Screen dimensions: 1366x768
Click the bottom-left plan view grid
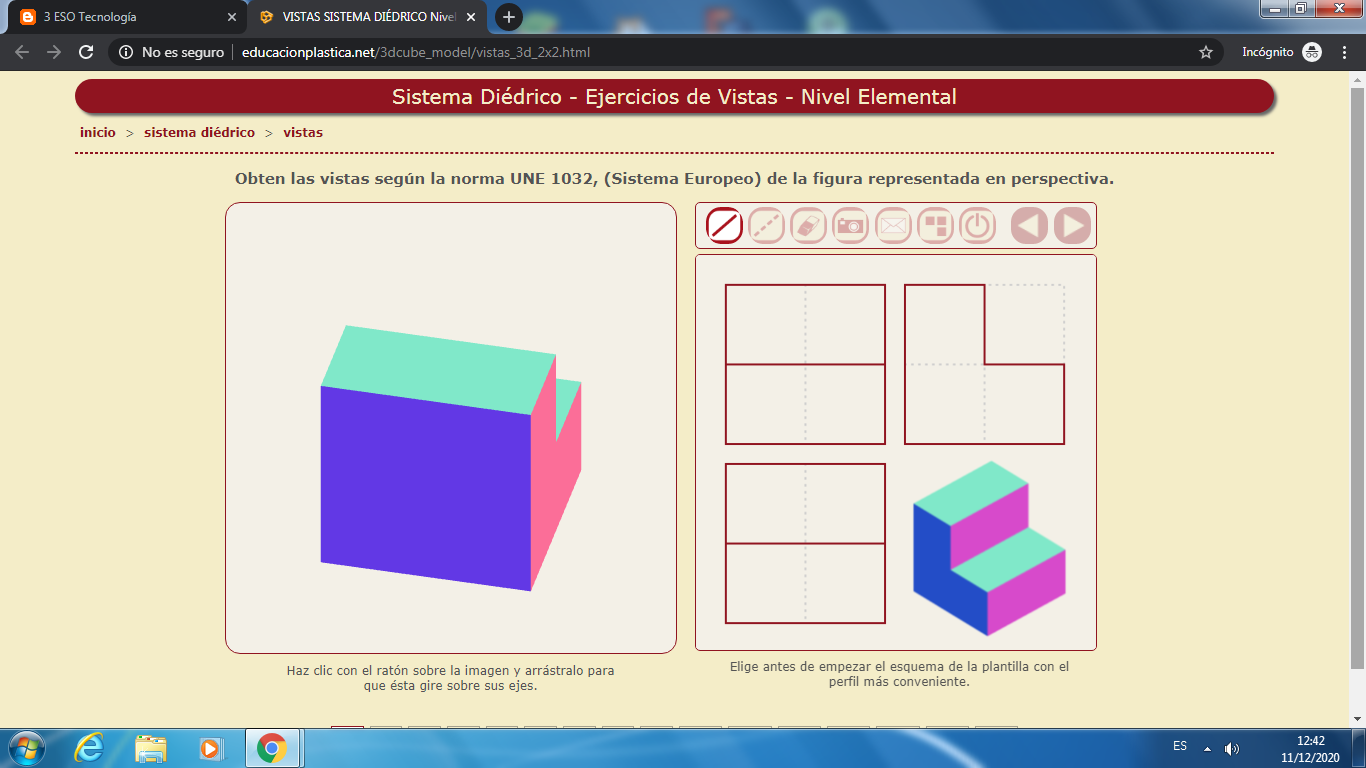click(x=805, y=543)
